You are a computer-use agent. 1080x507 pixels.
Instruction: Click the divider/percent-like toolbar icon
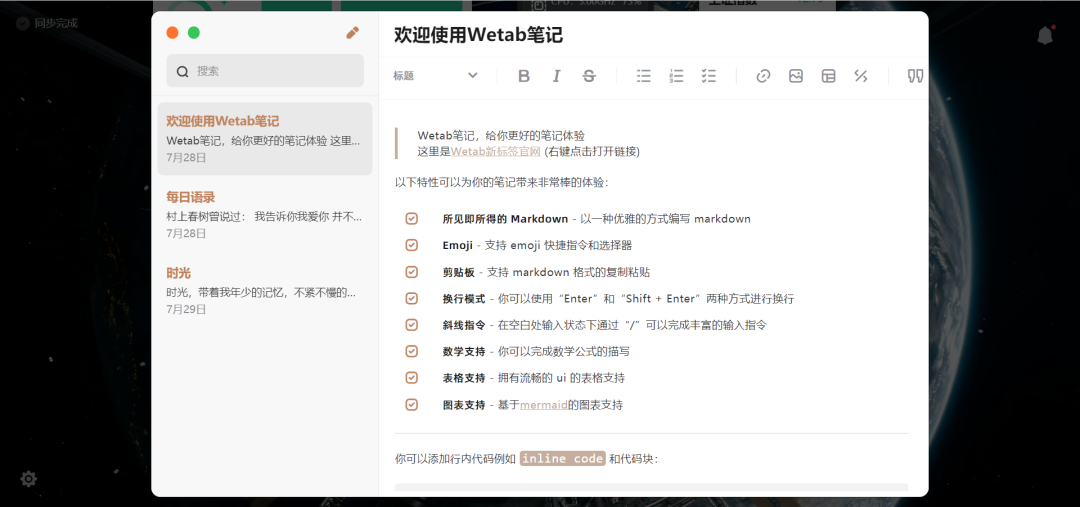(x=860, y=76)
